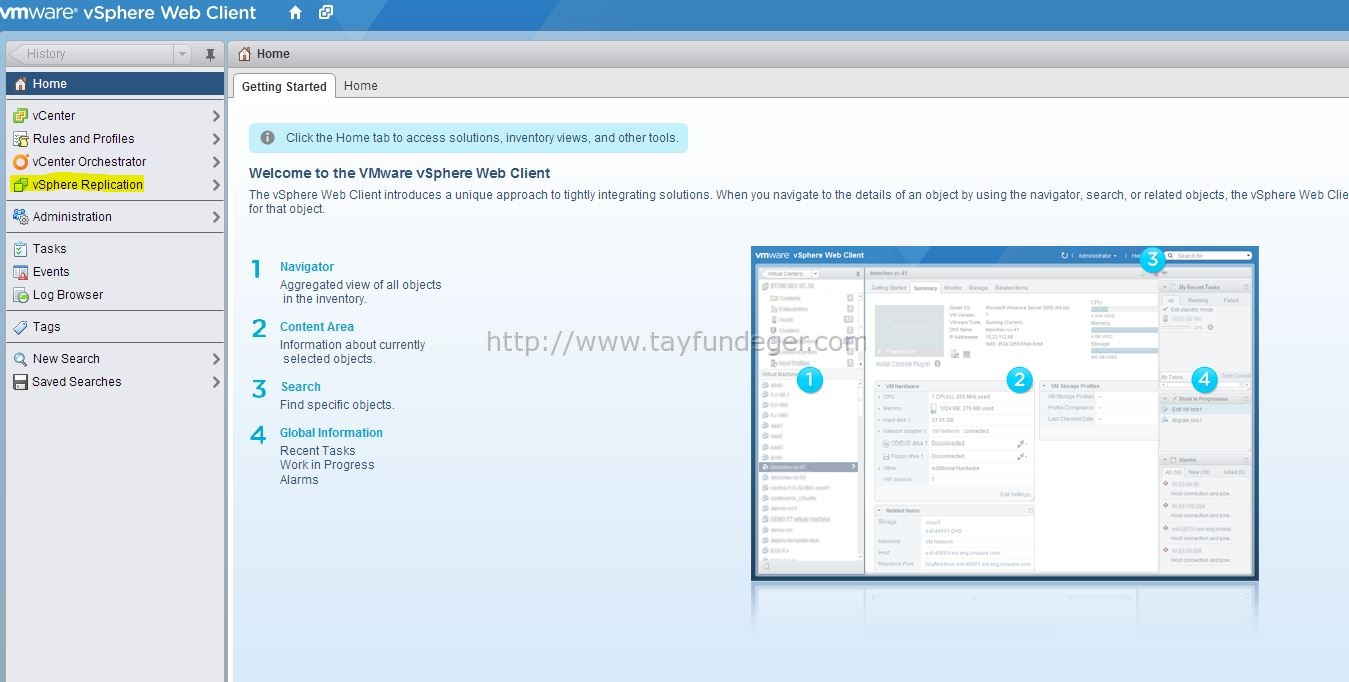Open New Search in the navigator
The image size is (1349, 682).
(115, 359)
